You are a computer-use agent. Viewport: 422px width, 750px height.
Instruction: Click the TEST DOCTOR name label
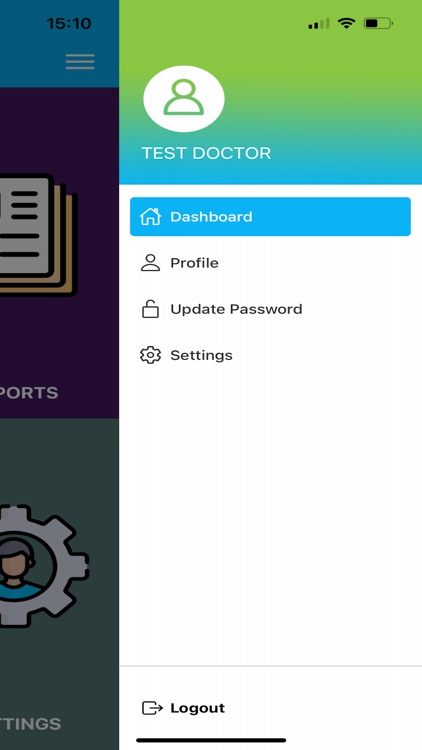point(206,153)
